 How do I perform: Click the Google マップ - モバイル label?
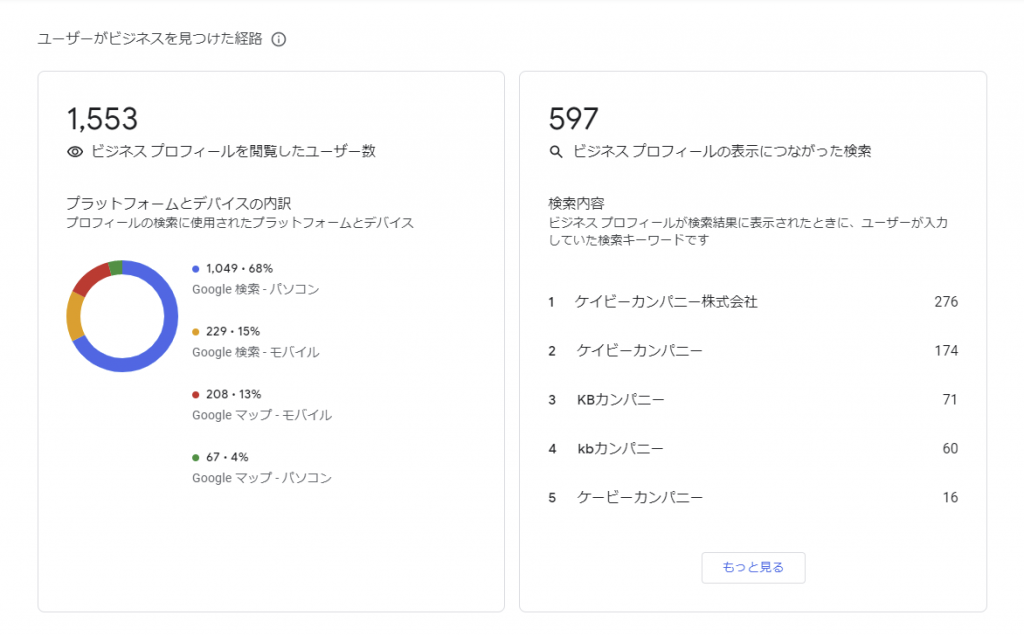tap(262, 415)
